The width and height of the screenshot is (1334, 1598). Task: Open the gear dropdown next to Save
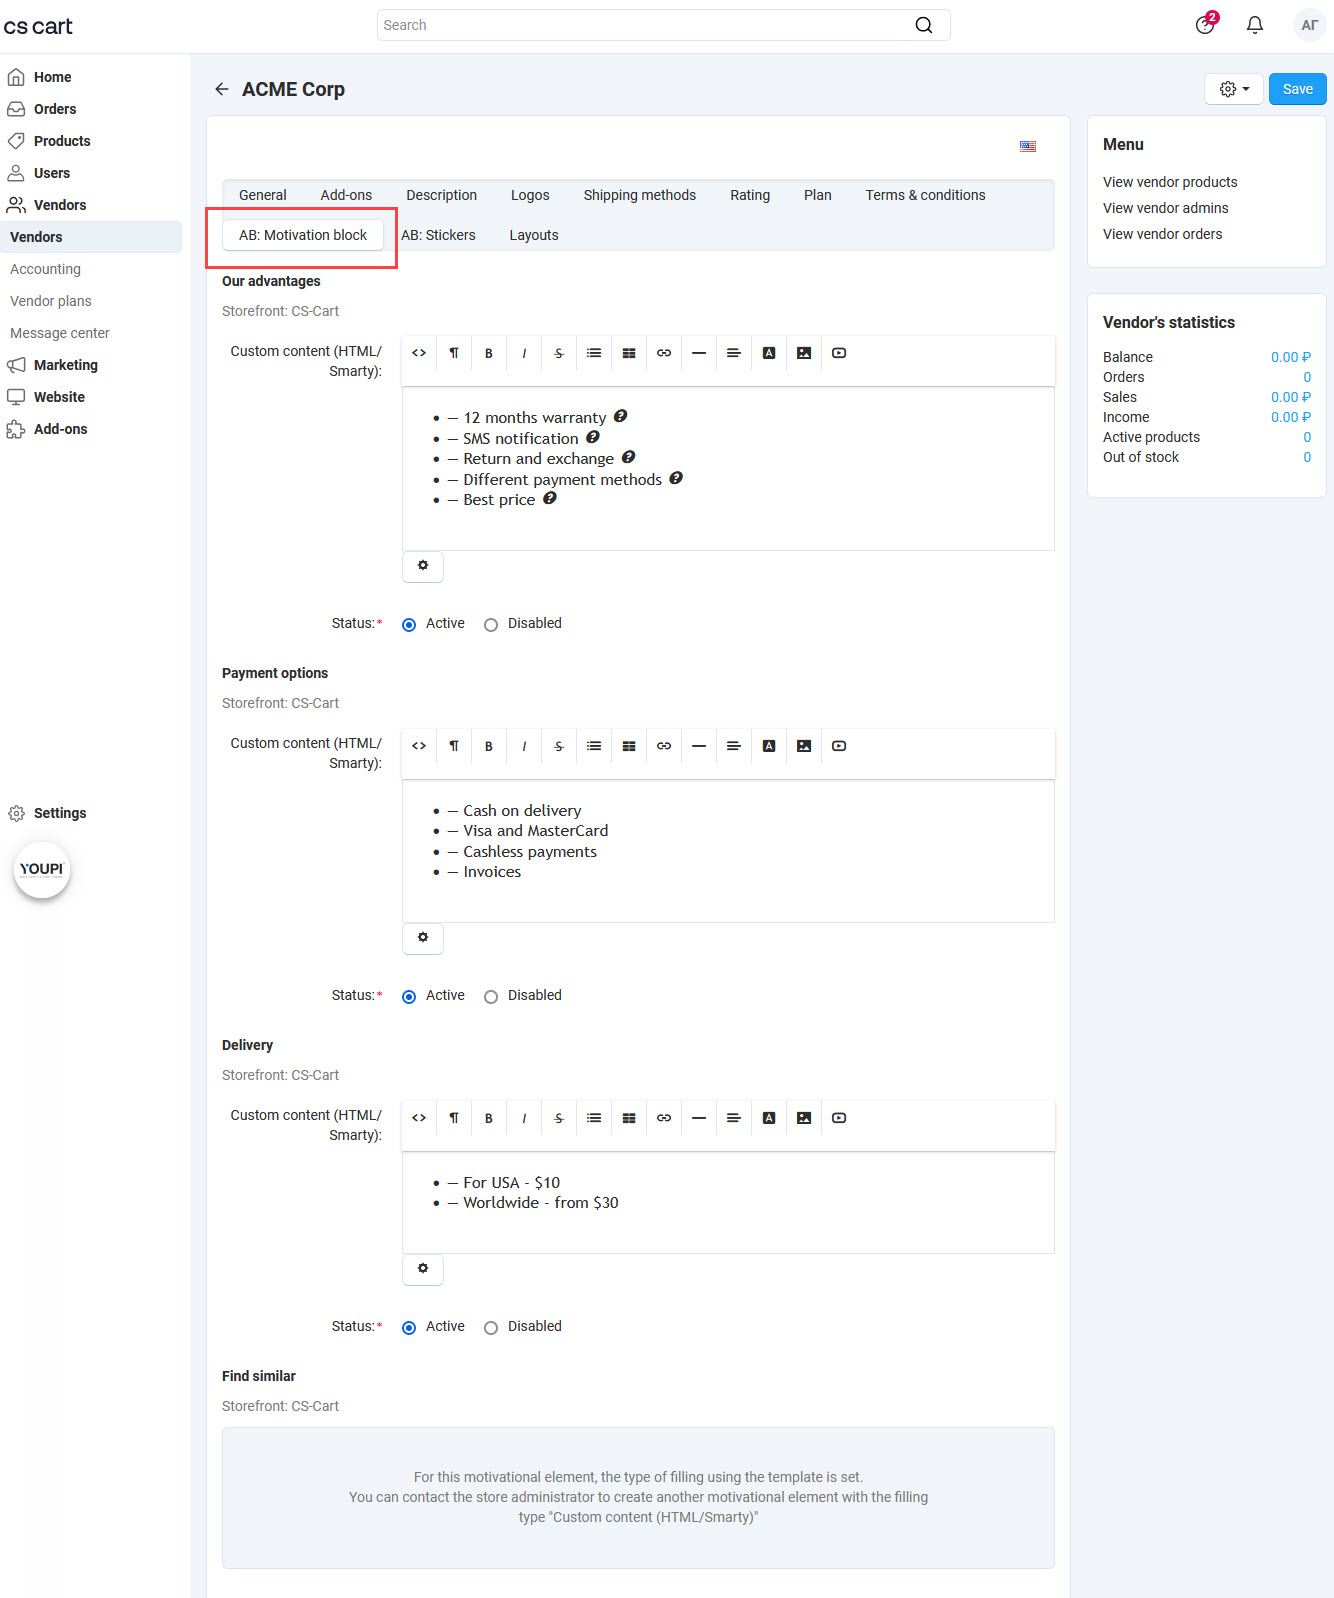coord(1234,89)
